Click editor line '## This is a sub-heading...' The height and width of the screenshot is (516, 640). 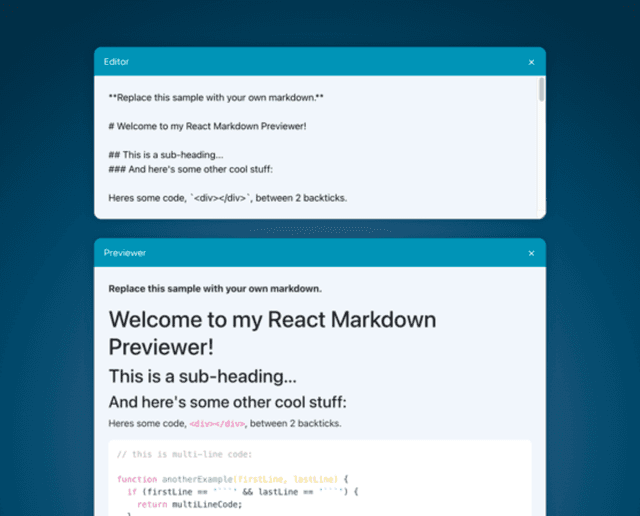point(166,155)
